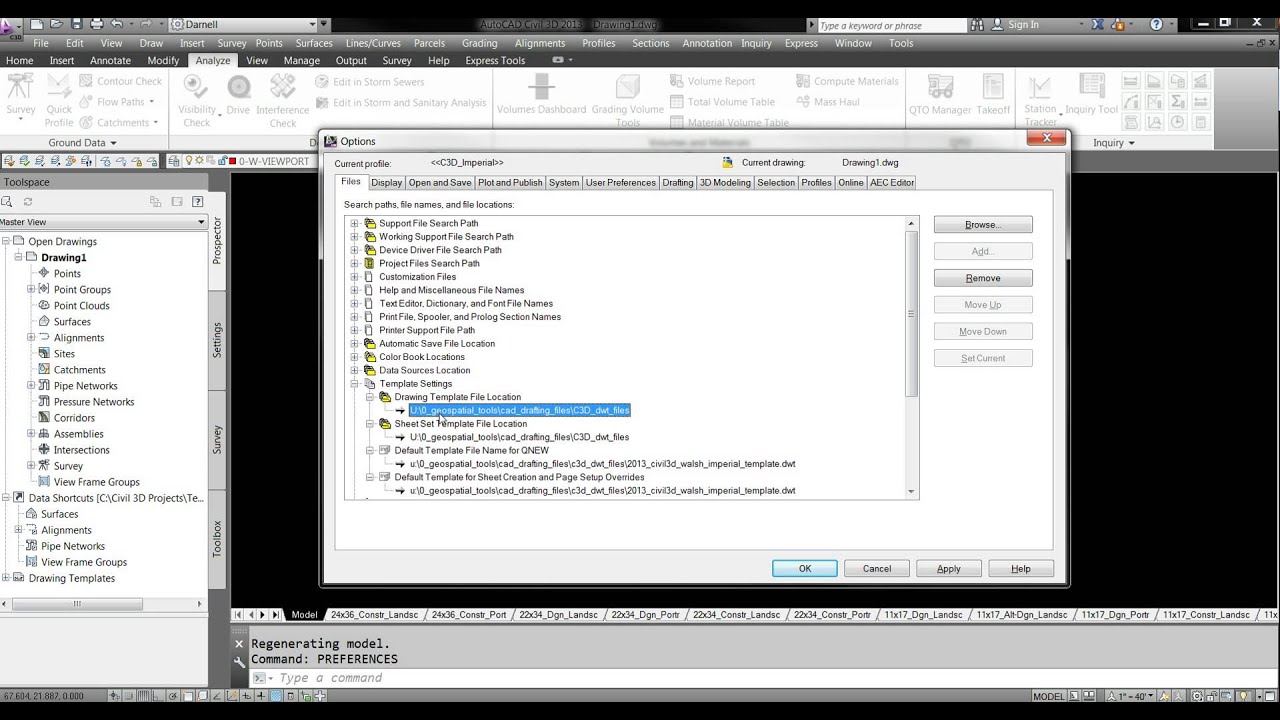This screenshot has height=720, width=1280.
Task: Click the Visibility Check ribbon icon
Action: pos(197,87)
